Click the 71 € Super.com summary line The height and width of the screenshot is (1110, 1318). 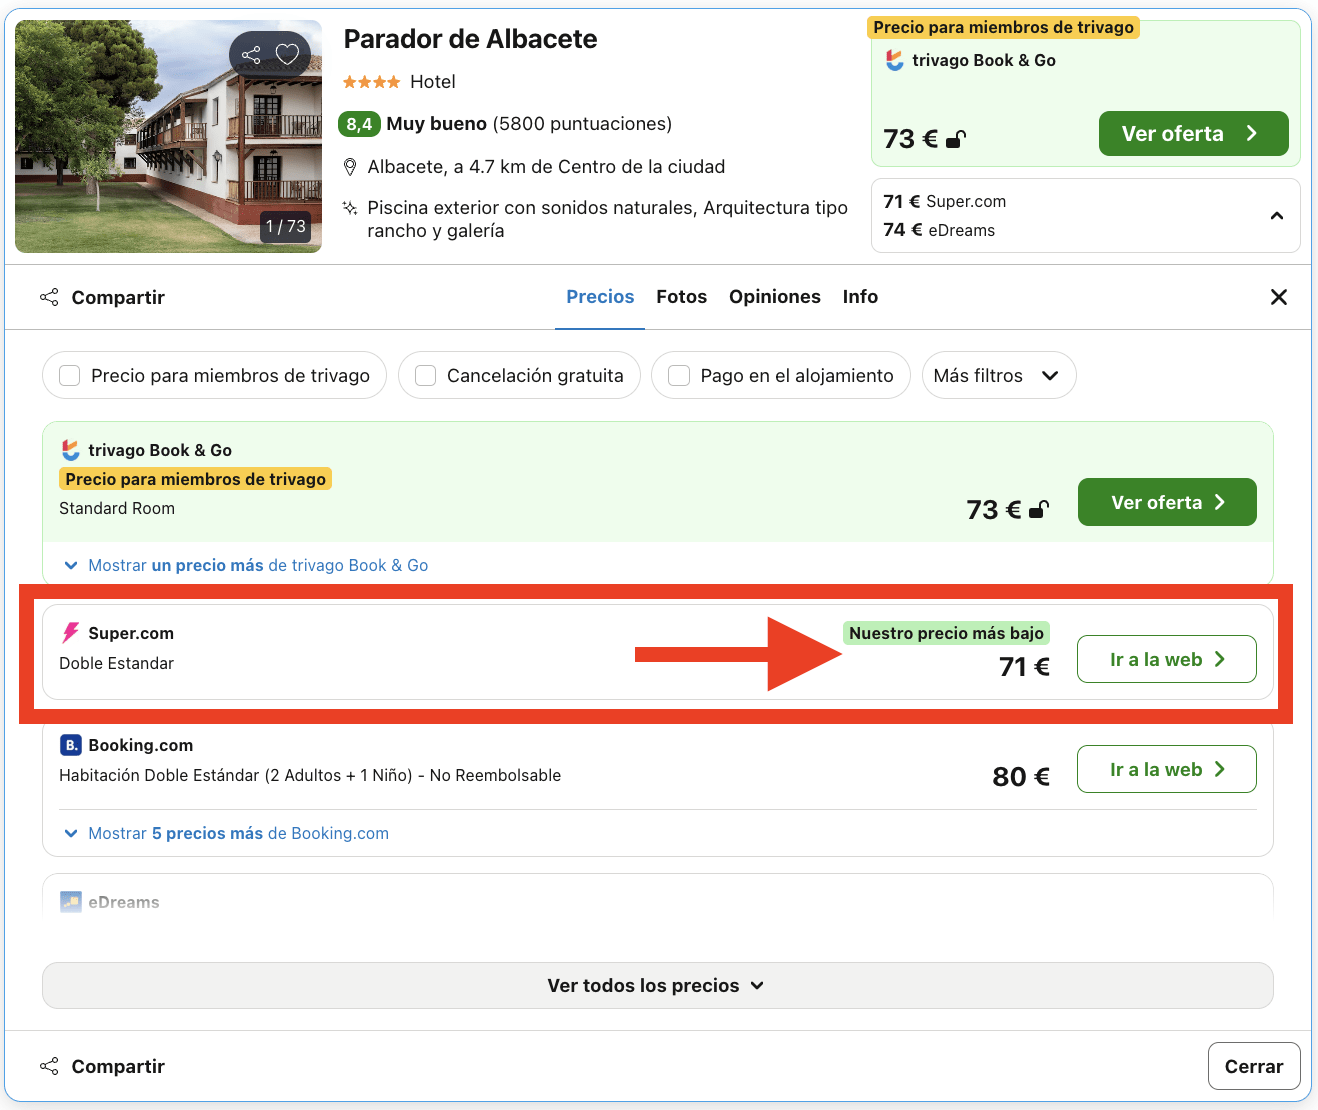point(945,201)
